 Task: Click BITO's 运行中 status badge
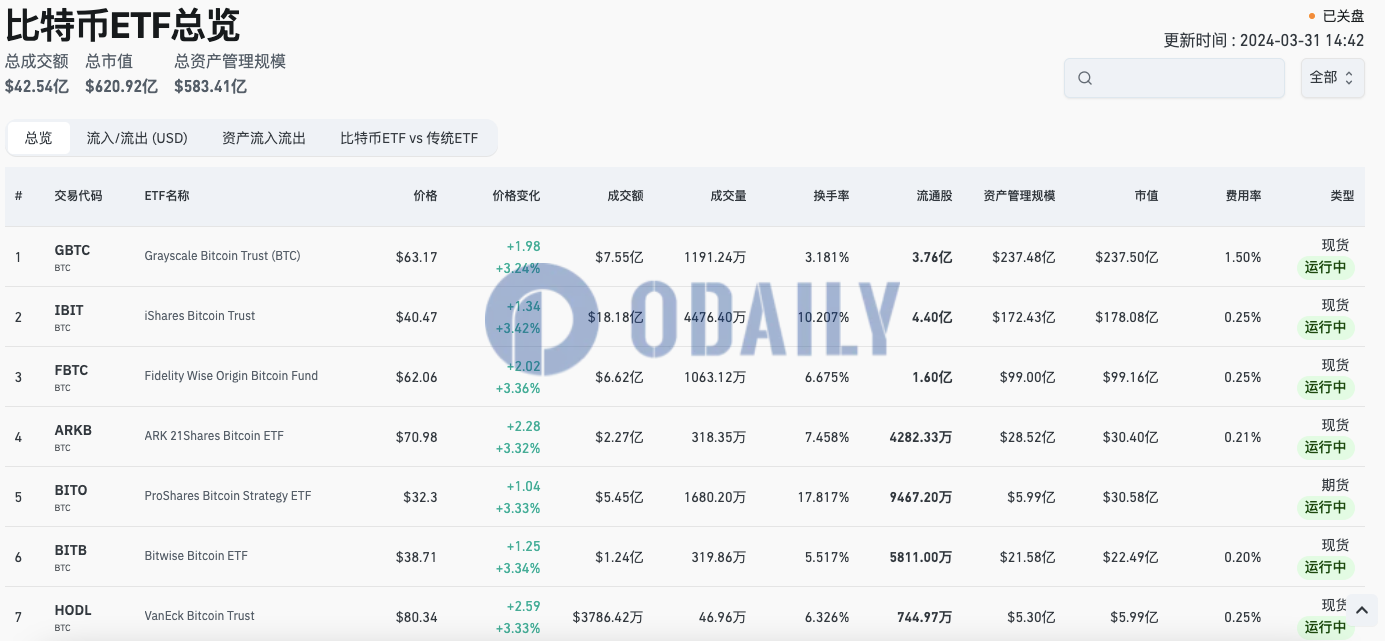(1325, 507)
